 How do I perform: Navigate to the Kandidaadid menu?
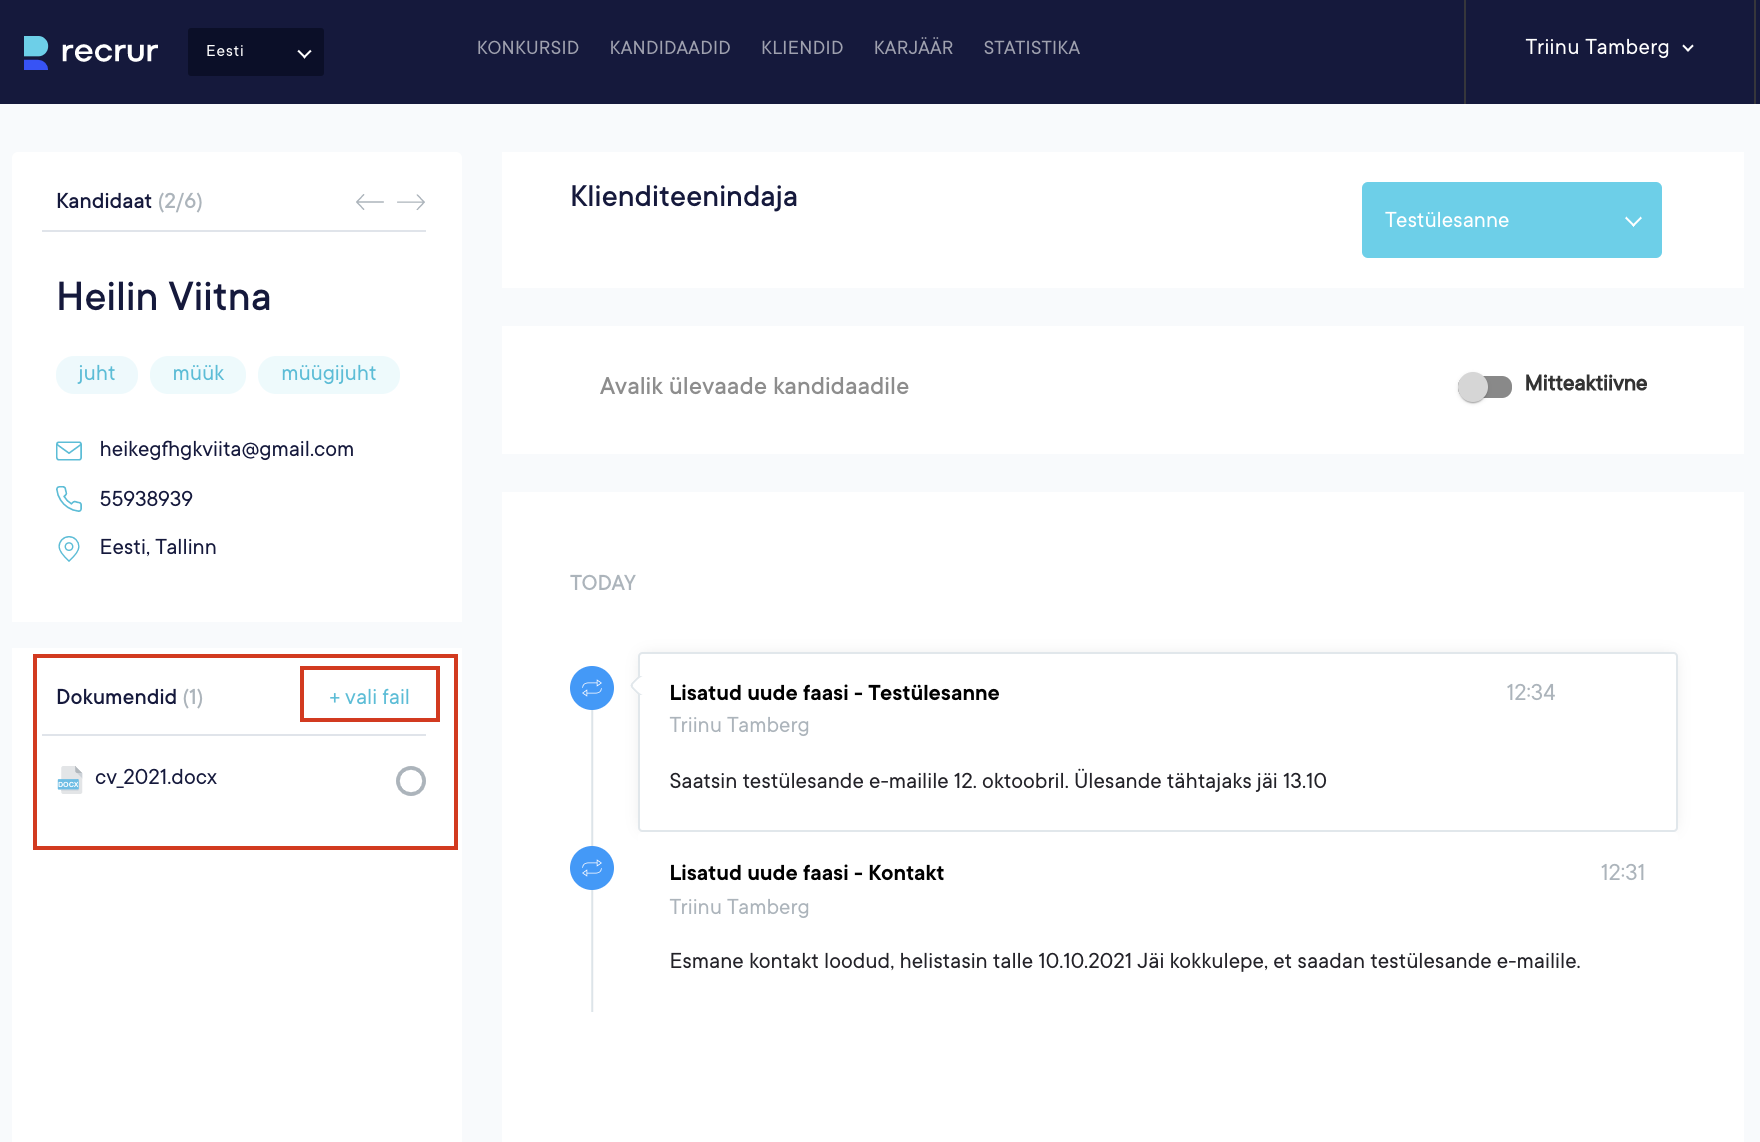(670, 48)
